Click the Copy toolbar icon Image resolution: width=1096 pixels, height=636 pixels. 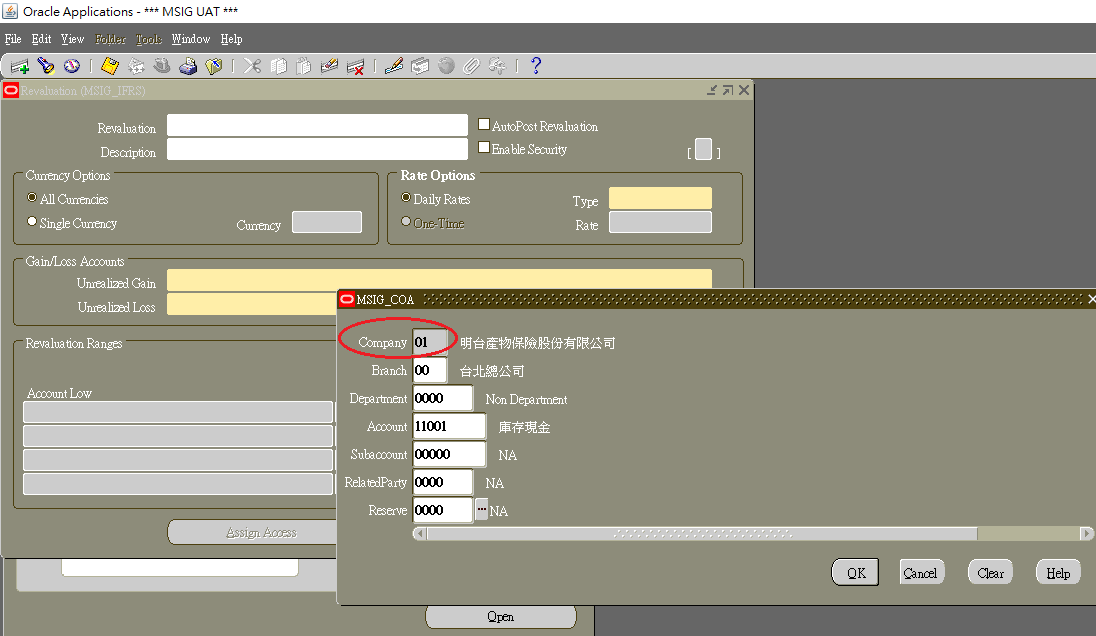tap(278, 66)
